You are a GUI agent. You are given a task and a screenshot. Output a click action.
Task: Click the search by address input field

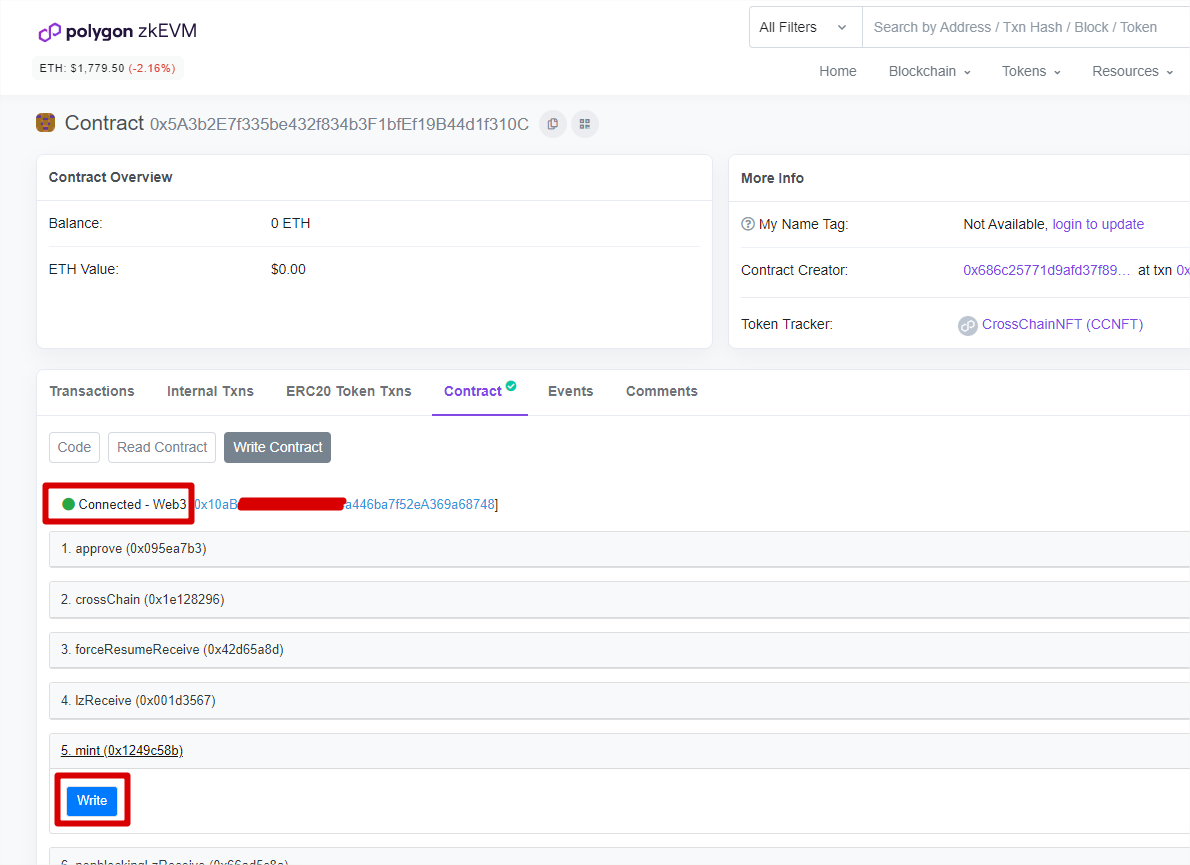pyautogui.click(x=1026, y=27)
